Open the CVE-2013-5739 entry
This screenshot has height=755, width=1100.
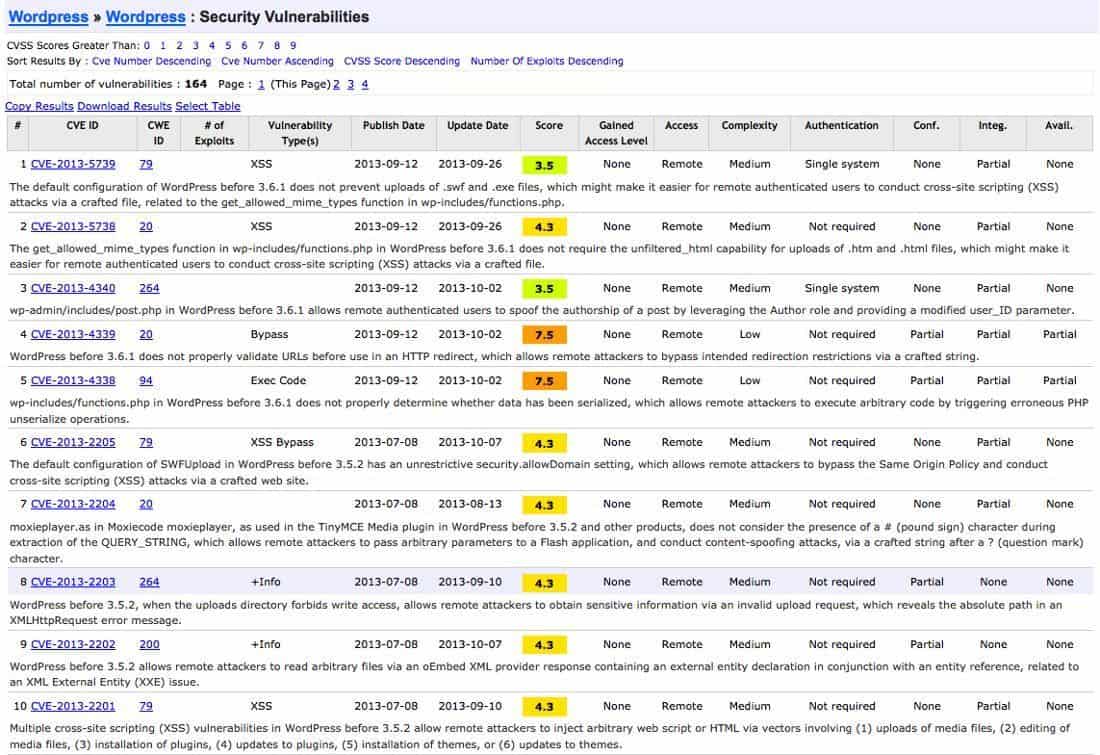click(73, 164)
